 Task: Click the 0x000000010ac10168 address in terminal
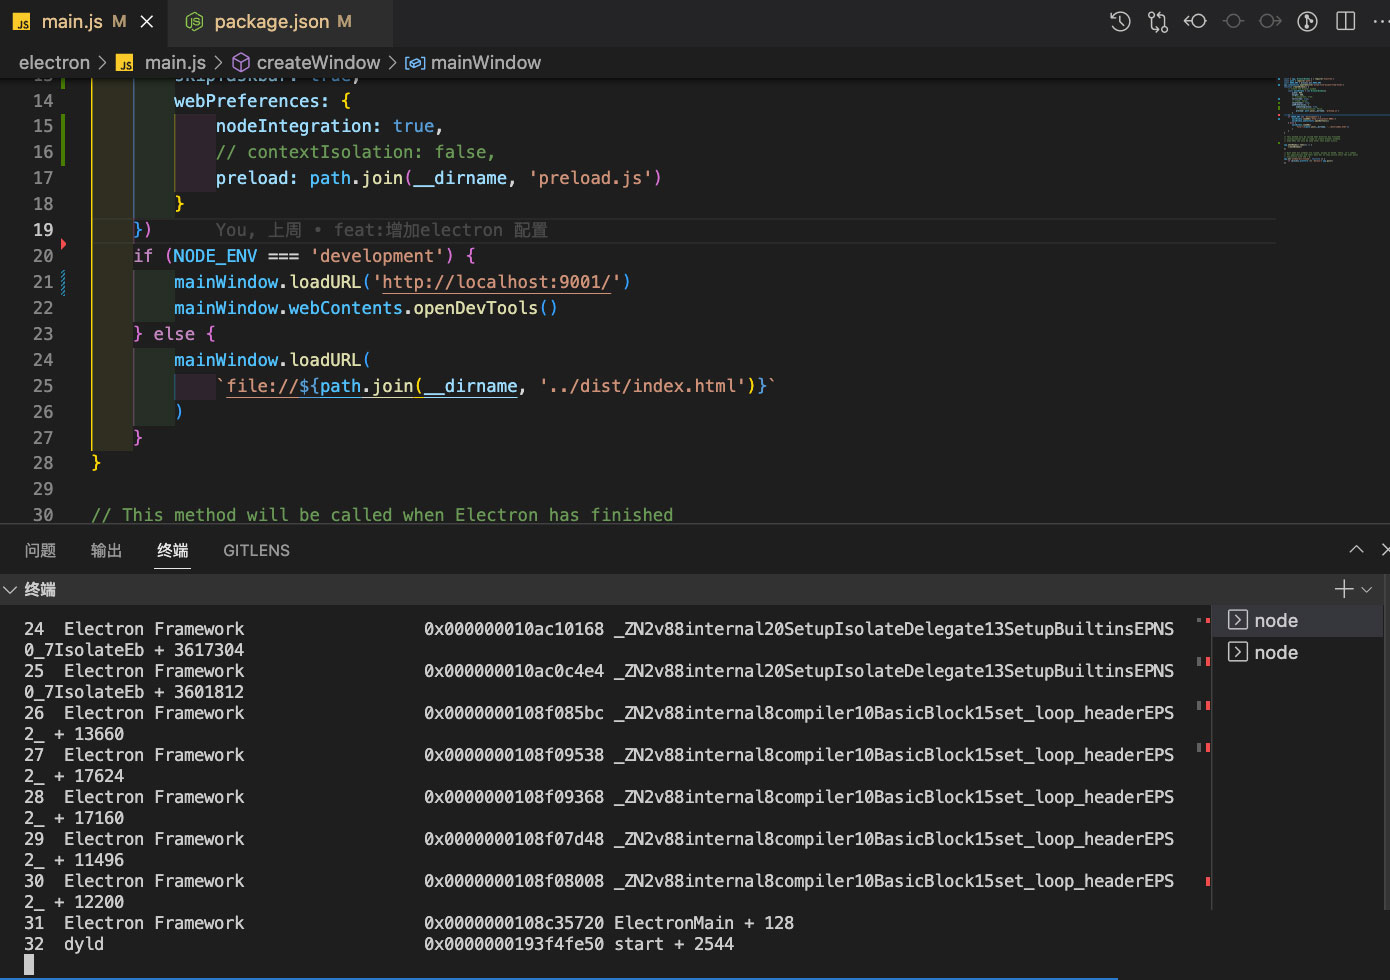click(x=514, y=629)
